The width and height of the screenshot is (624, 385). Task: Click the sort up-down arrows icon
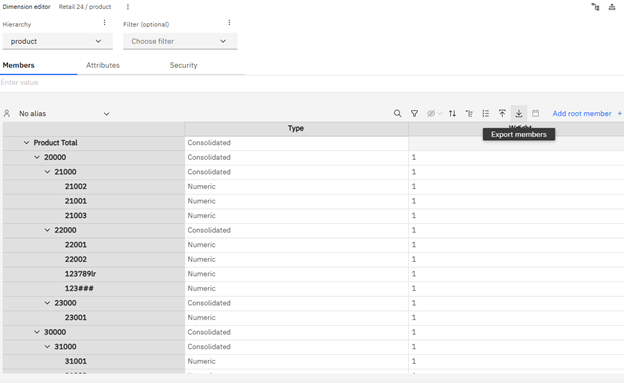click(452, 113)
